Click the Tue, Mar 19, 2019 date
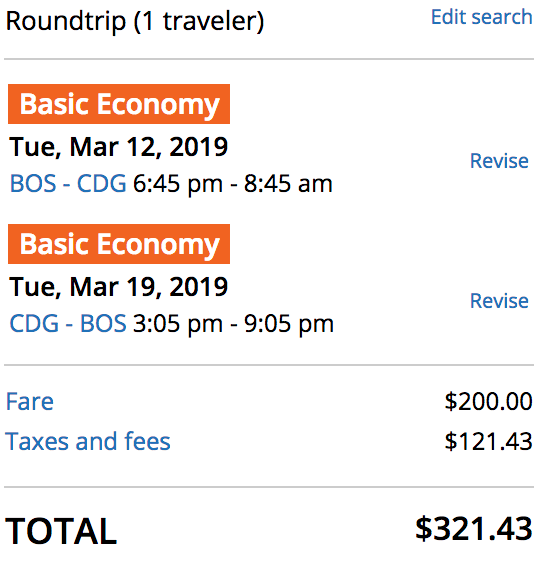Image resolution: width=538 pixels, height=566 pixels. tap(119, 287)
